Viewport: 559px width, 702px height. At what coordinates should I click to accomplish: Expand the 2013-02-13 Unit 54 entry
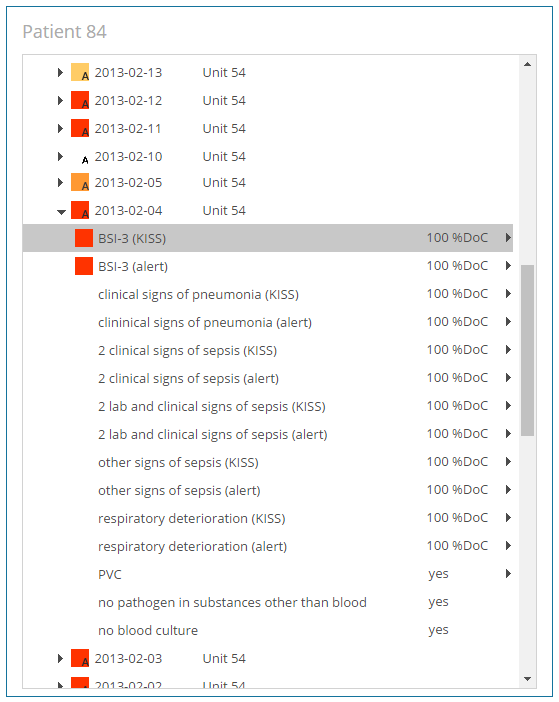(x=60, y=72)
